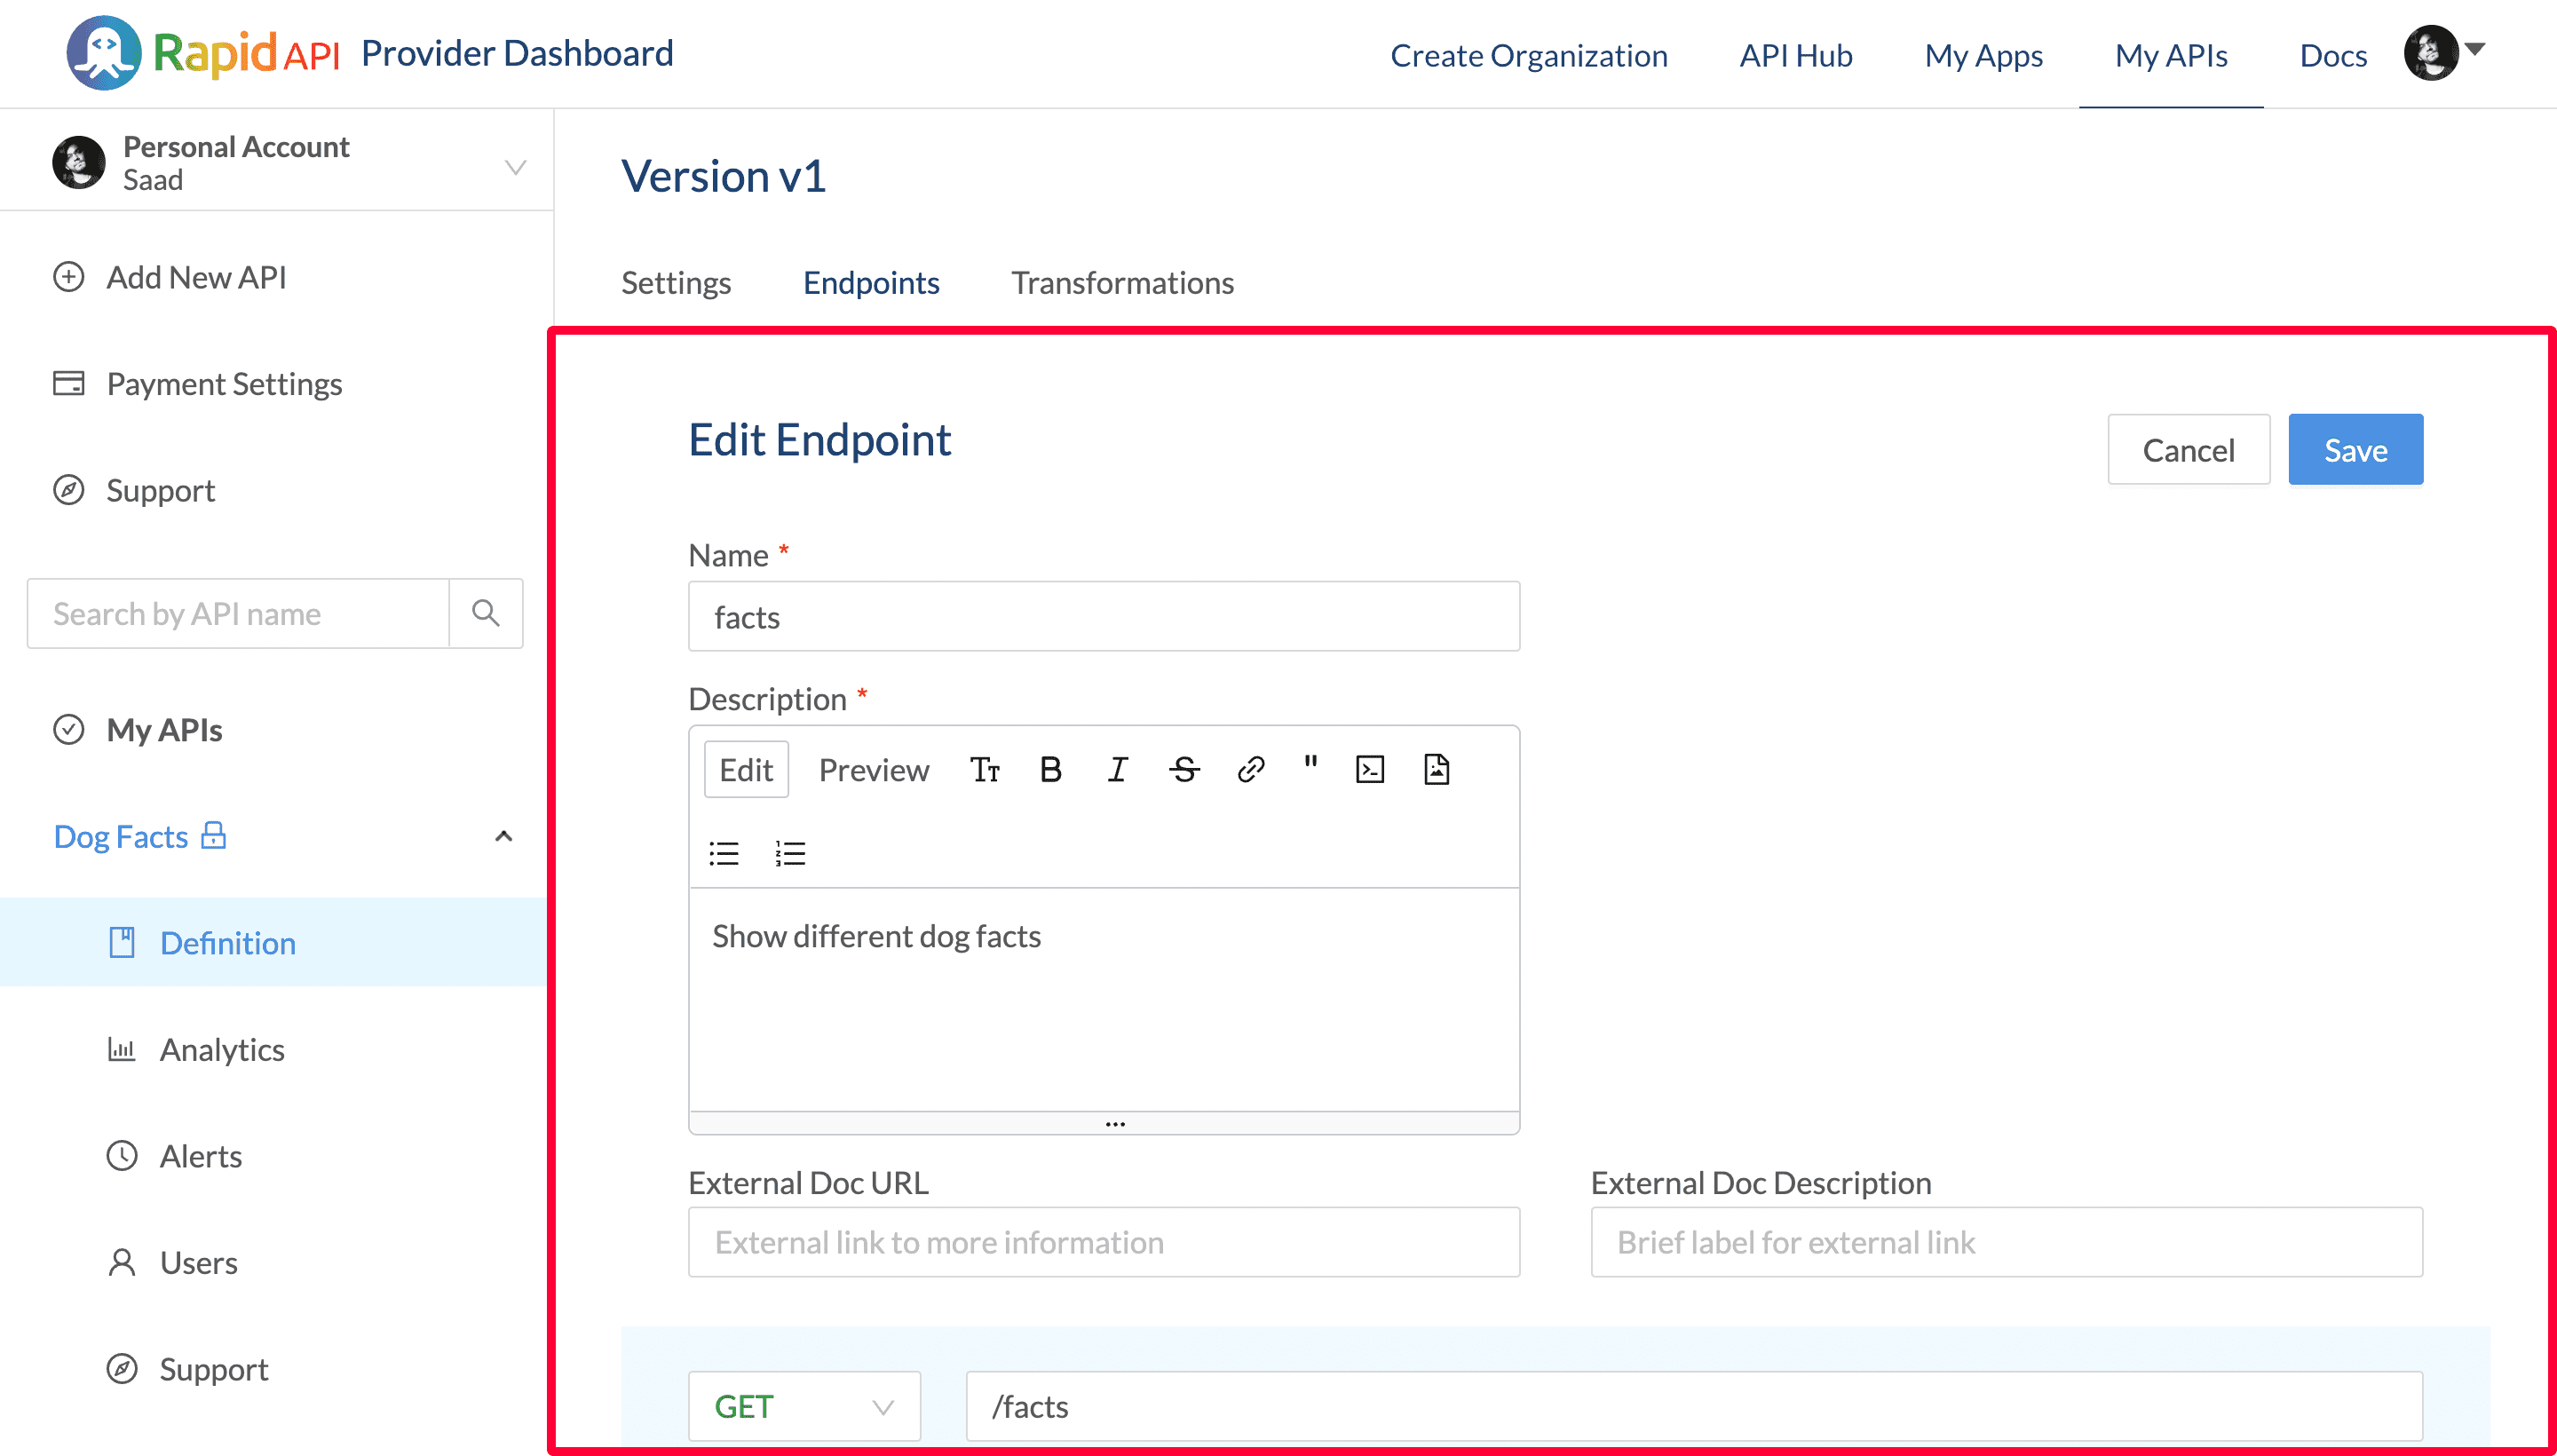Switch to the Settings tab
Image resolution: width=2557 pixels, height=1456 pixels.
coord(677,281)
